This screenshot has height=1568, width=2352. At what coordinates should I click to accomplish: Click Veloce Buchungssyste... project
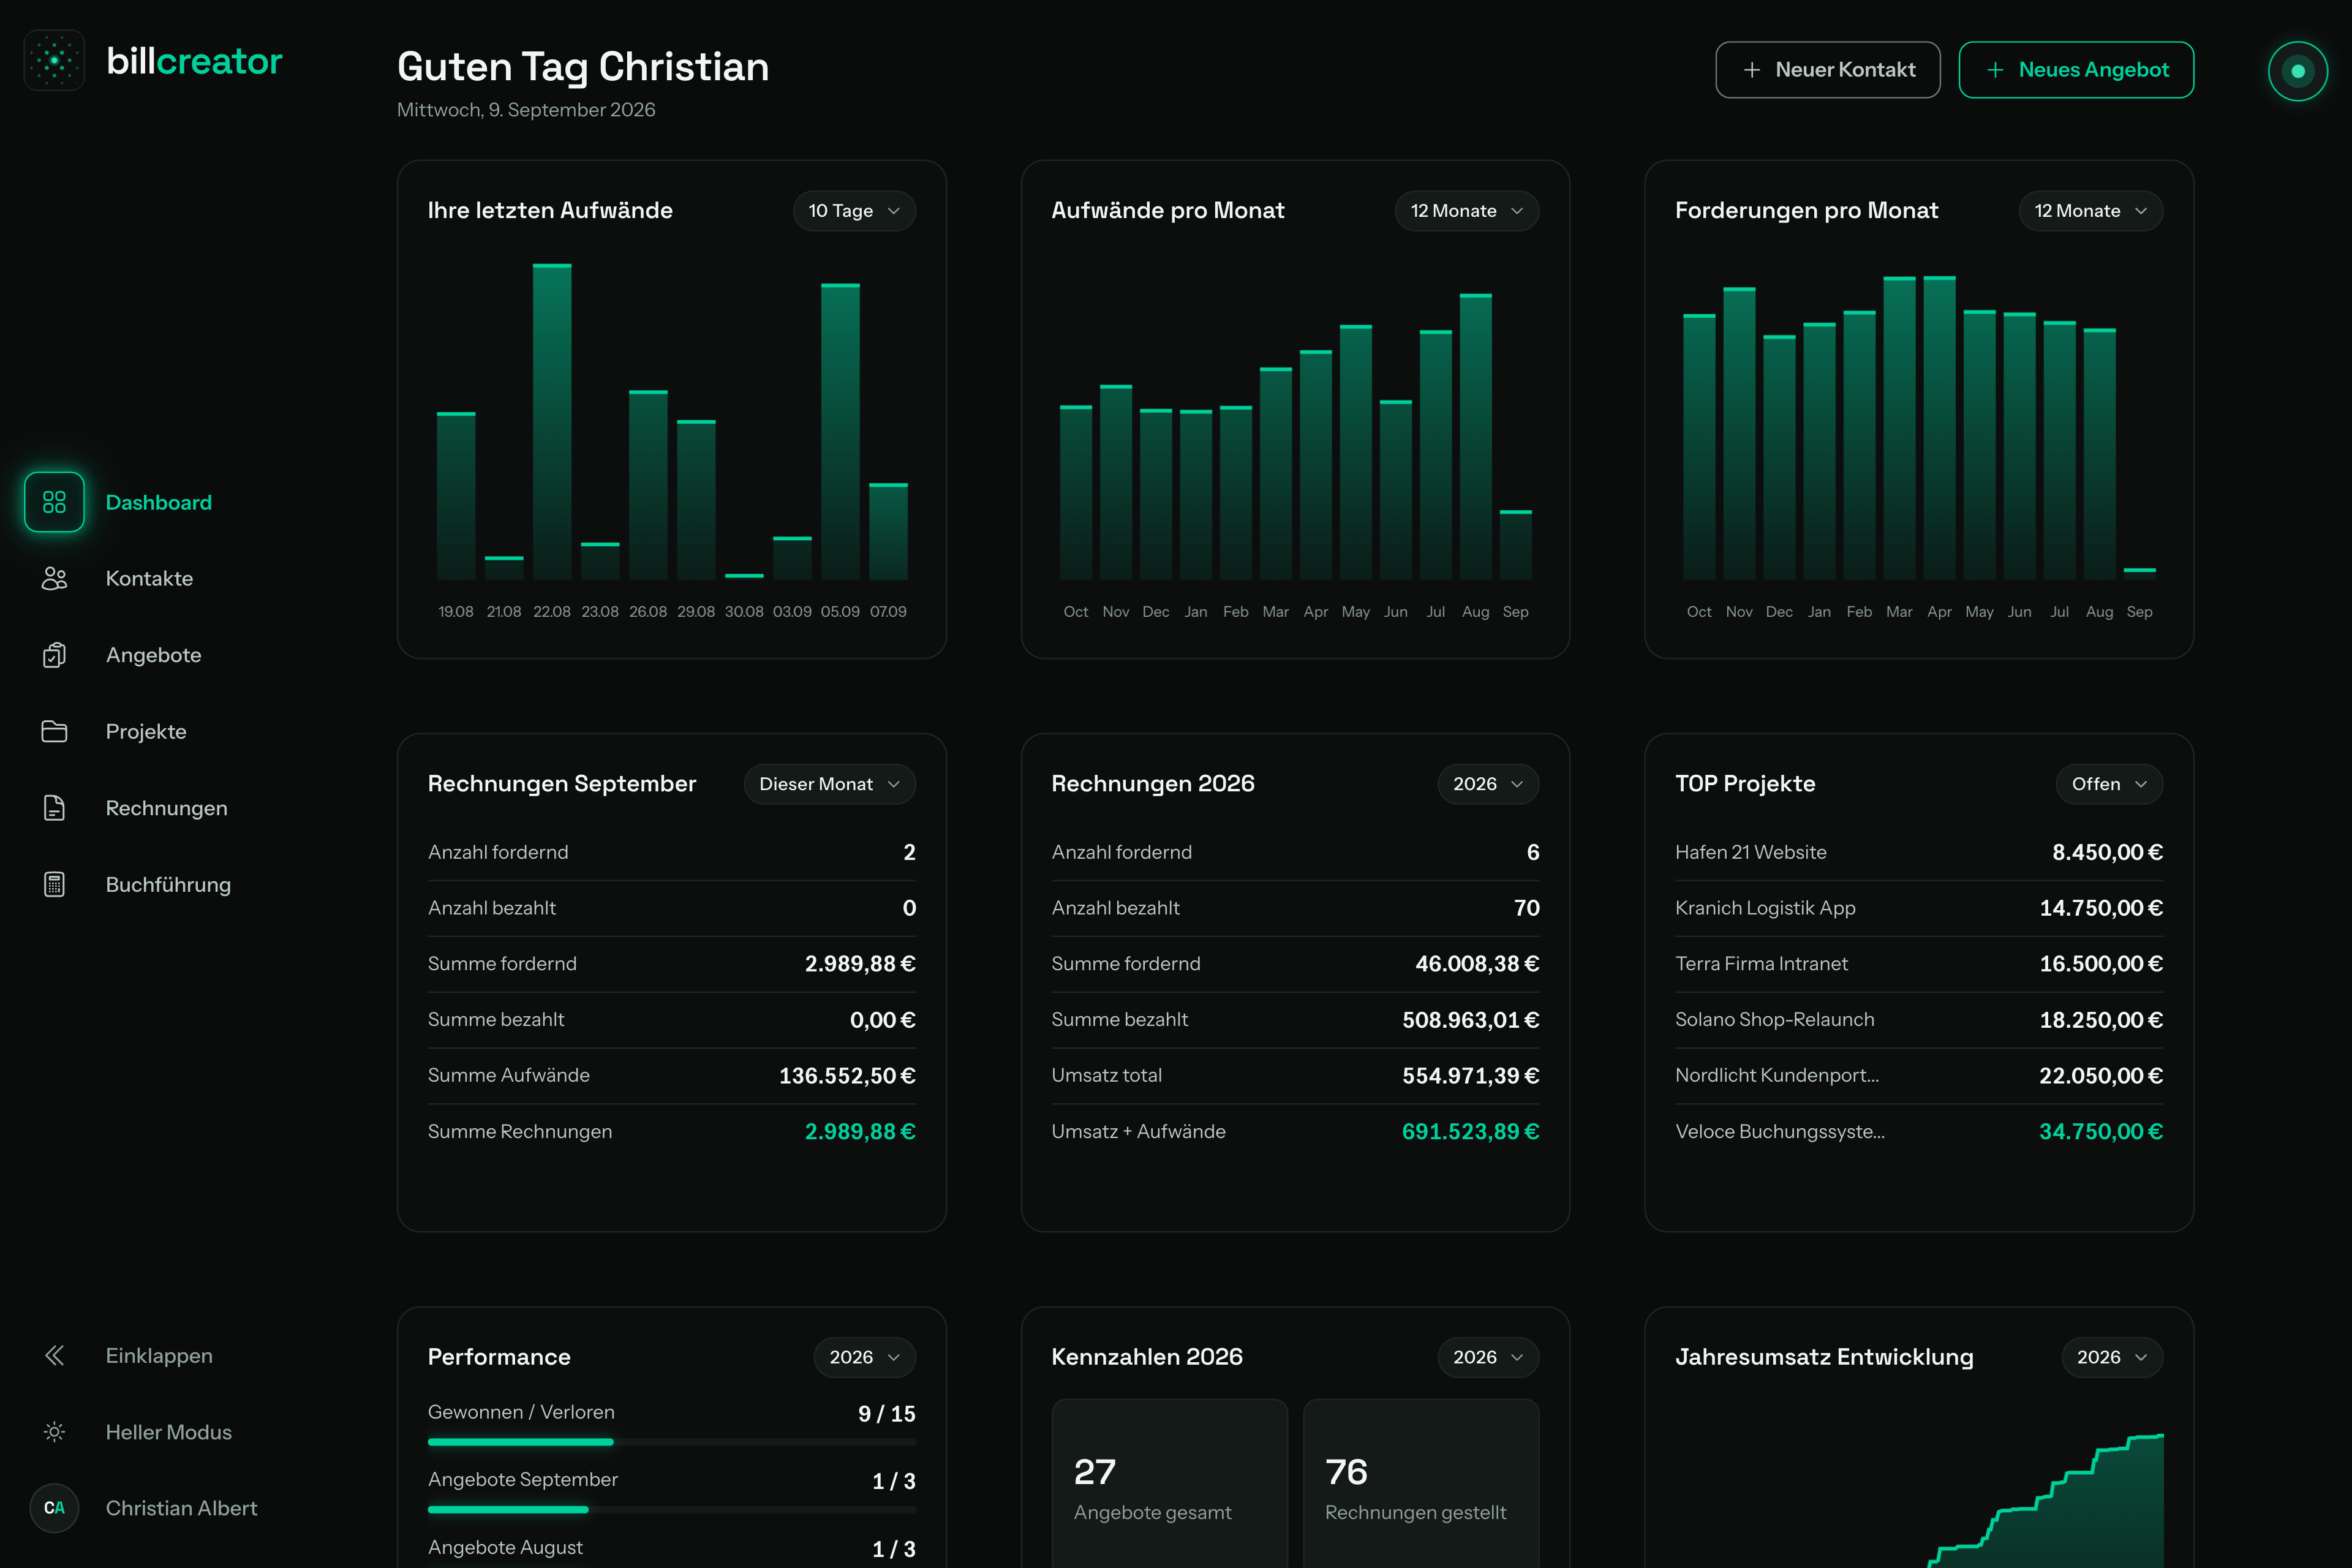(1919, 1131)
